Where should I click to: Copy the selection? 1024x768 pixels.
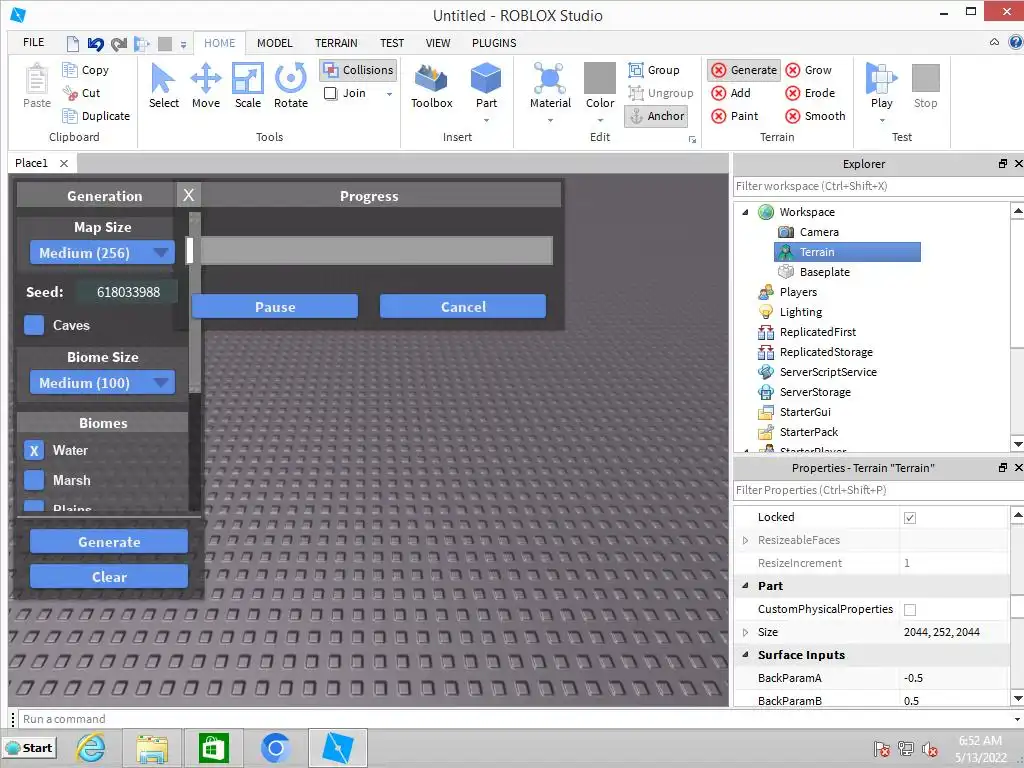86,70
